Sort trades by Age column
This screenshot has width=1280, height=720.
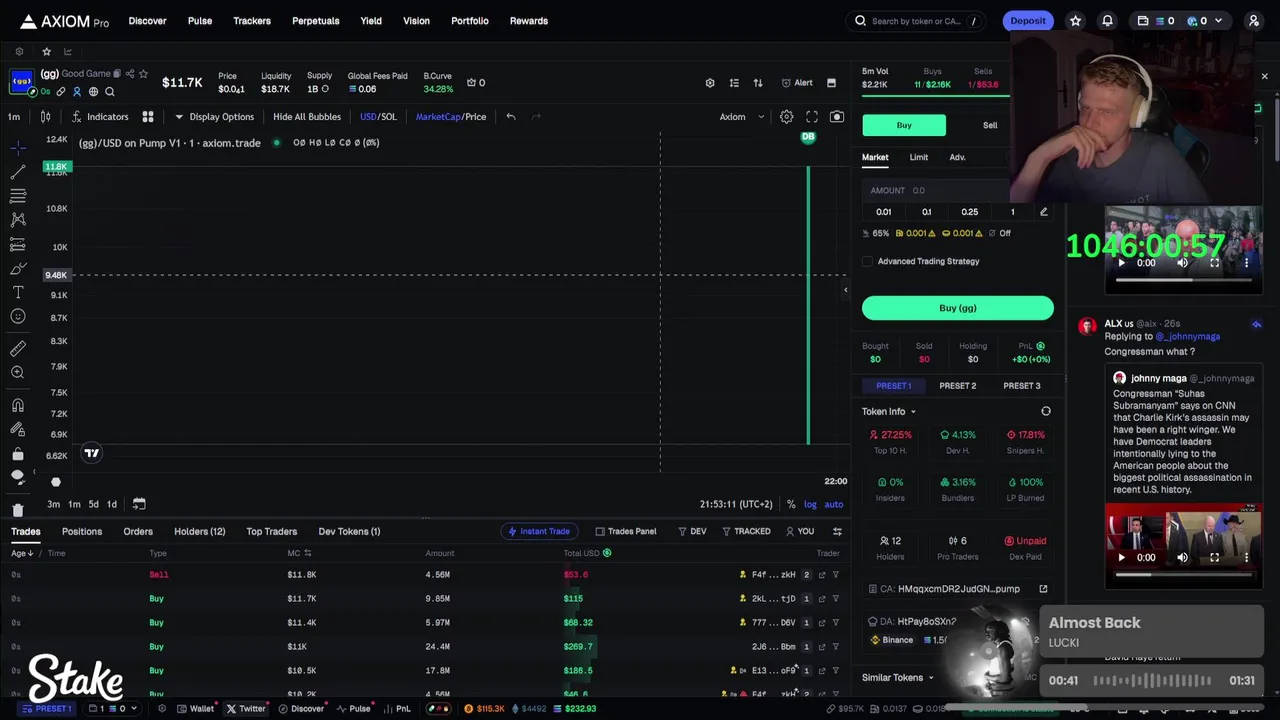point(22,553)
